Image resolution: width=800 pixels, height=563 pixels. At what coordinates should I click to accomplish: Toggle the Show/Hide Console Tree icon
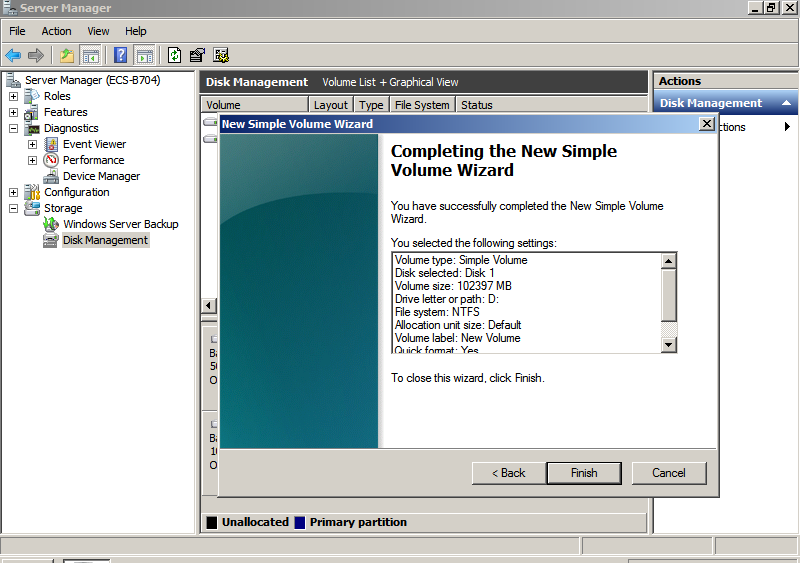tap(91, 55)
